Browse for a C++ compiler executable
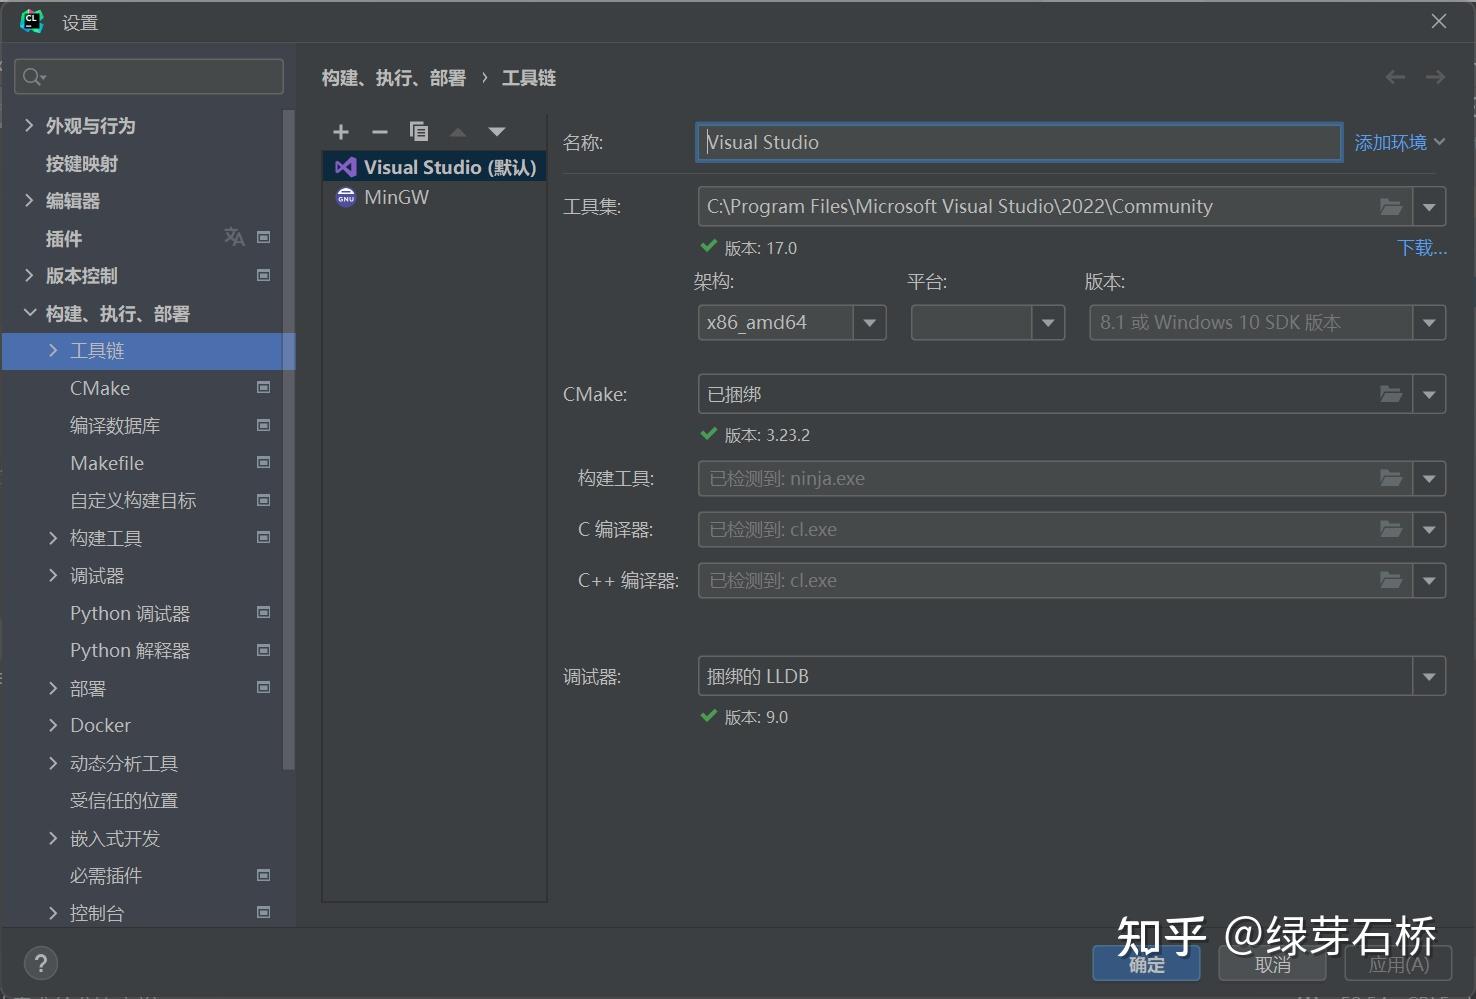The width and height of the screenshot is (1476, 999). 1390,580
